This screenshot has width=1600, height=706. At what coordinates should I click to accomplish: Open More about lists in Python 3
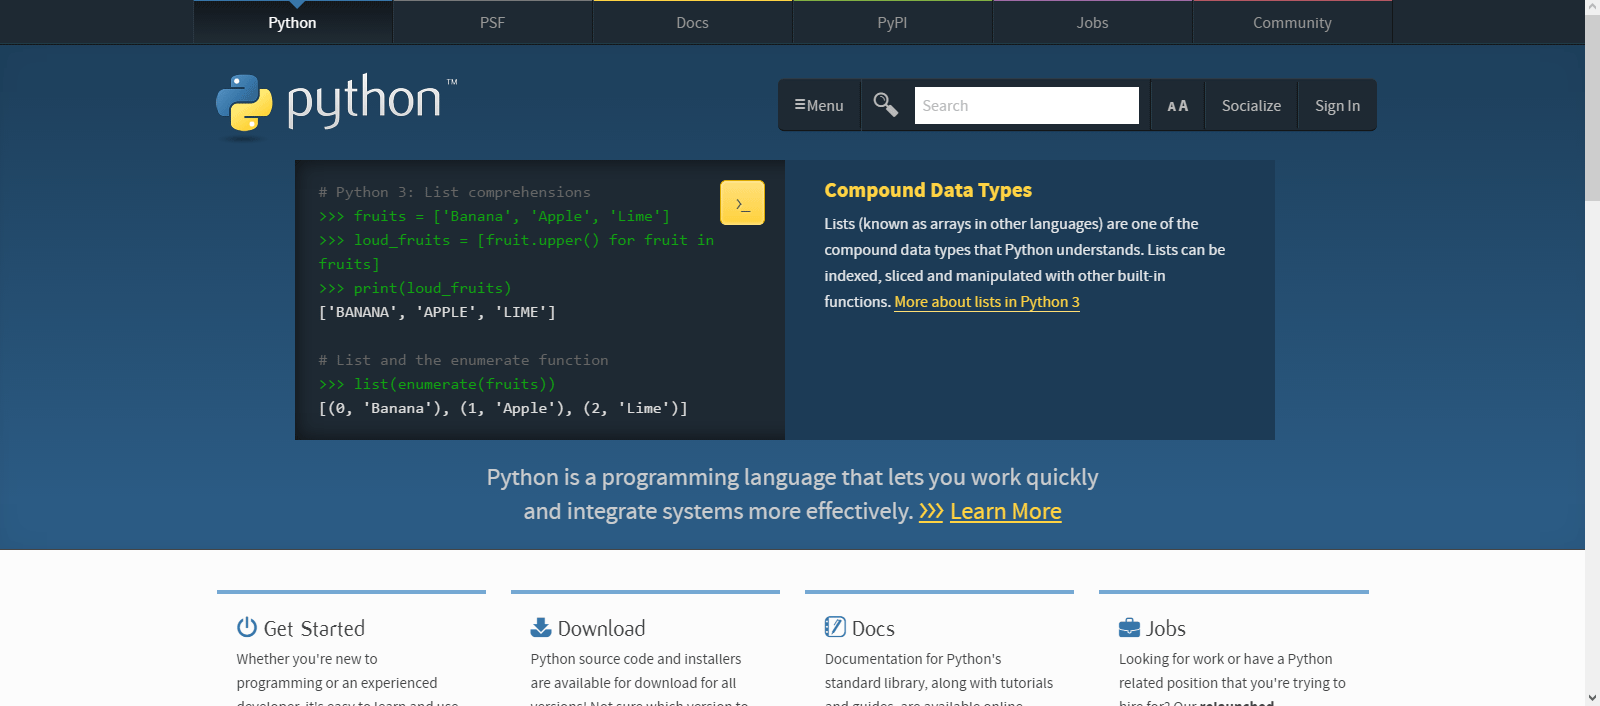click(x=987, y=302)
